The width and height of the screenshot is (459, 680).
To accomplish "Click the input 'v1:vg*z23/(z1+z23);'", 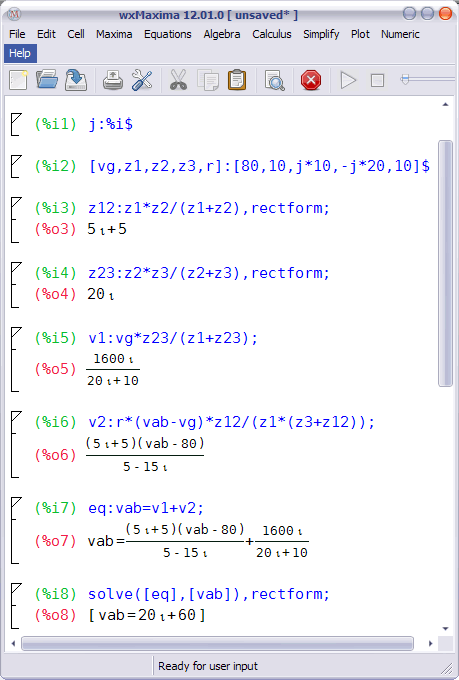I will click(173, 338).
